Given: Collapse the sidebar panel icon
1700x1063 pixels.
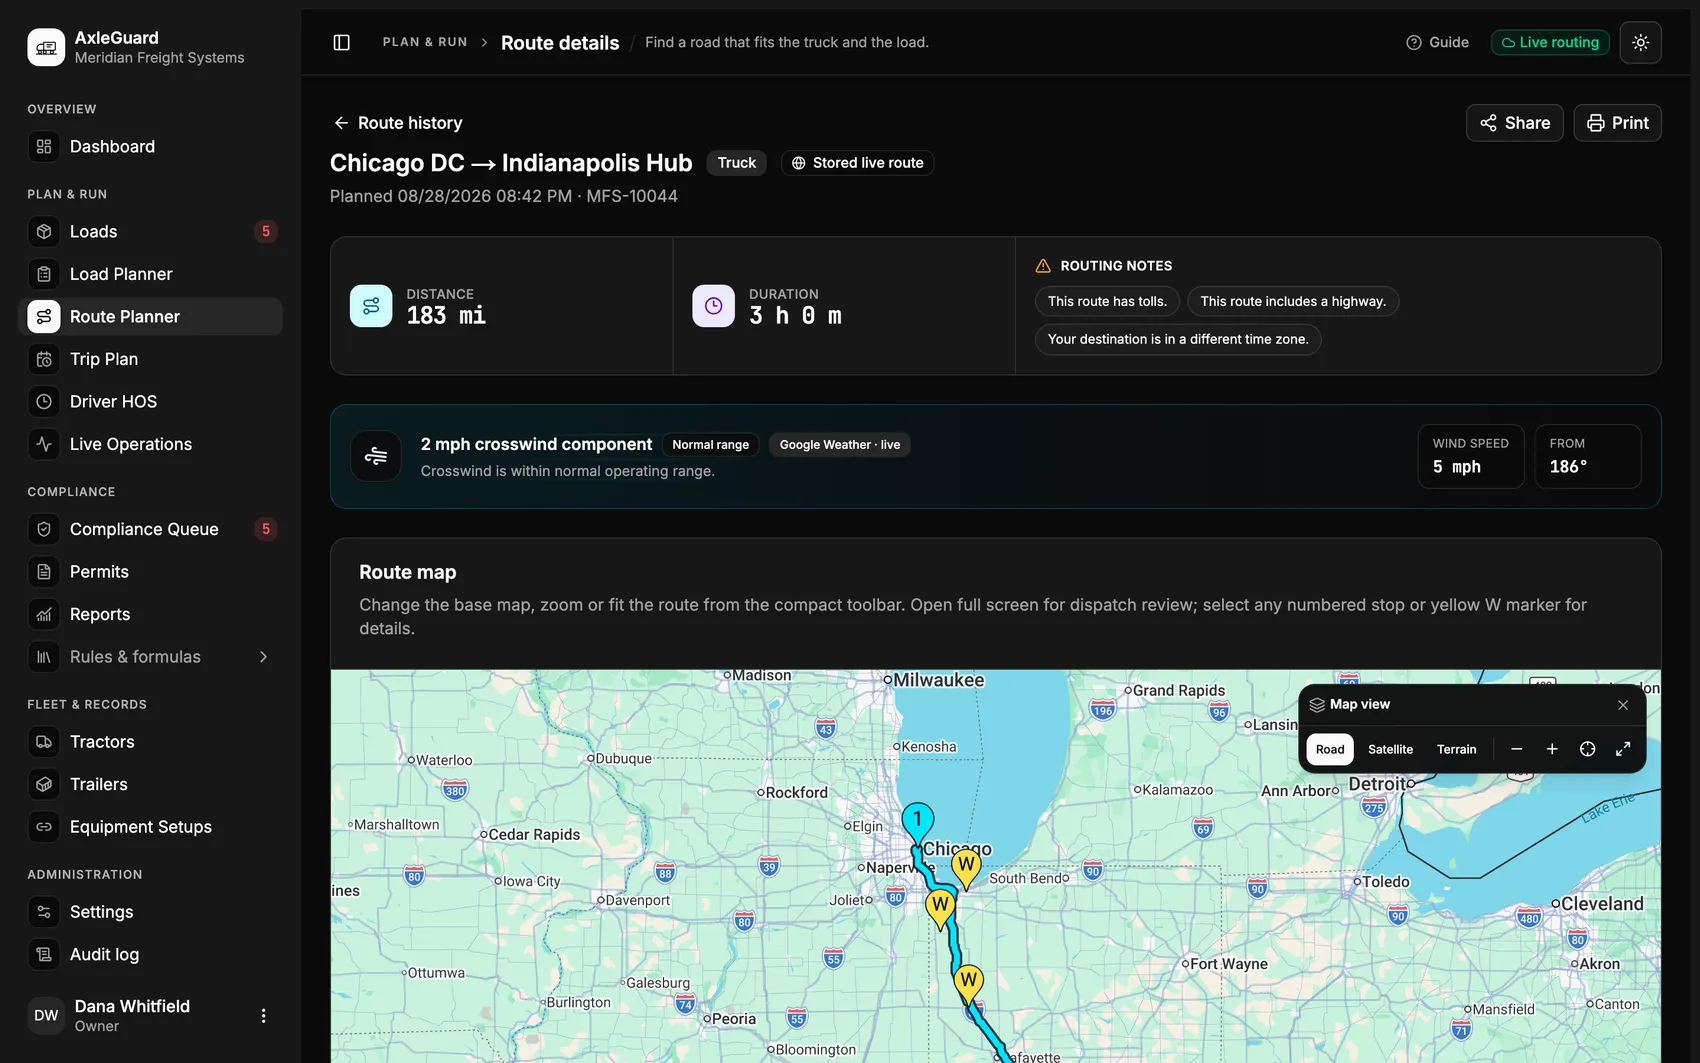Looking at the screenshot, I should point(341,42).
